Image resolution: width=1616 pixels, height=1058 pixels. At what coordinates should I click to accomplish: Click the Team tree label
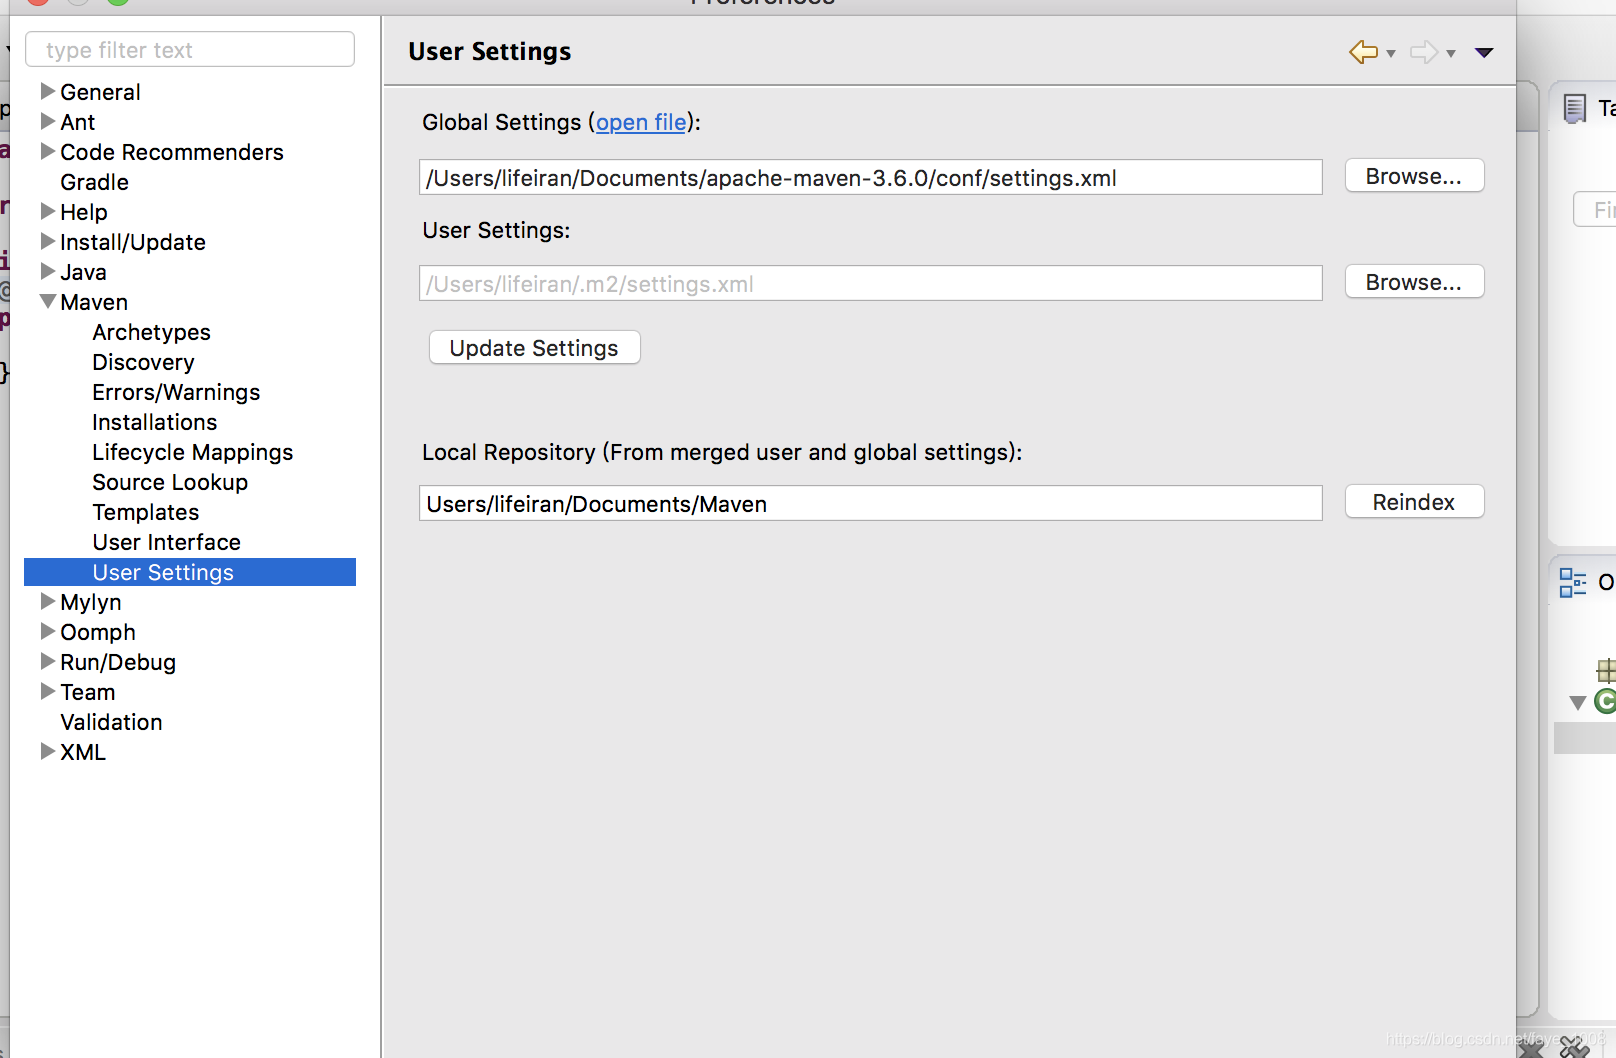87,692
